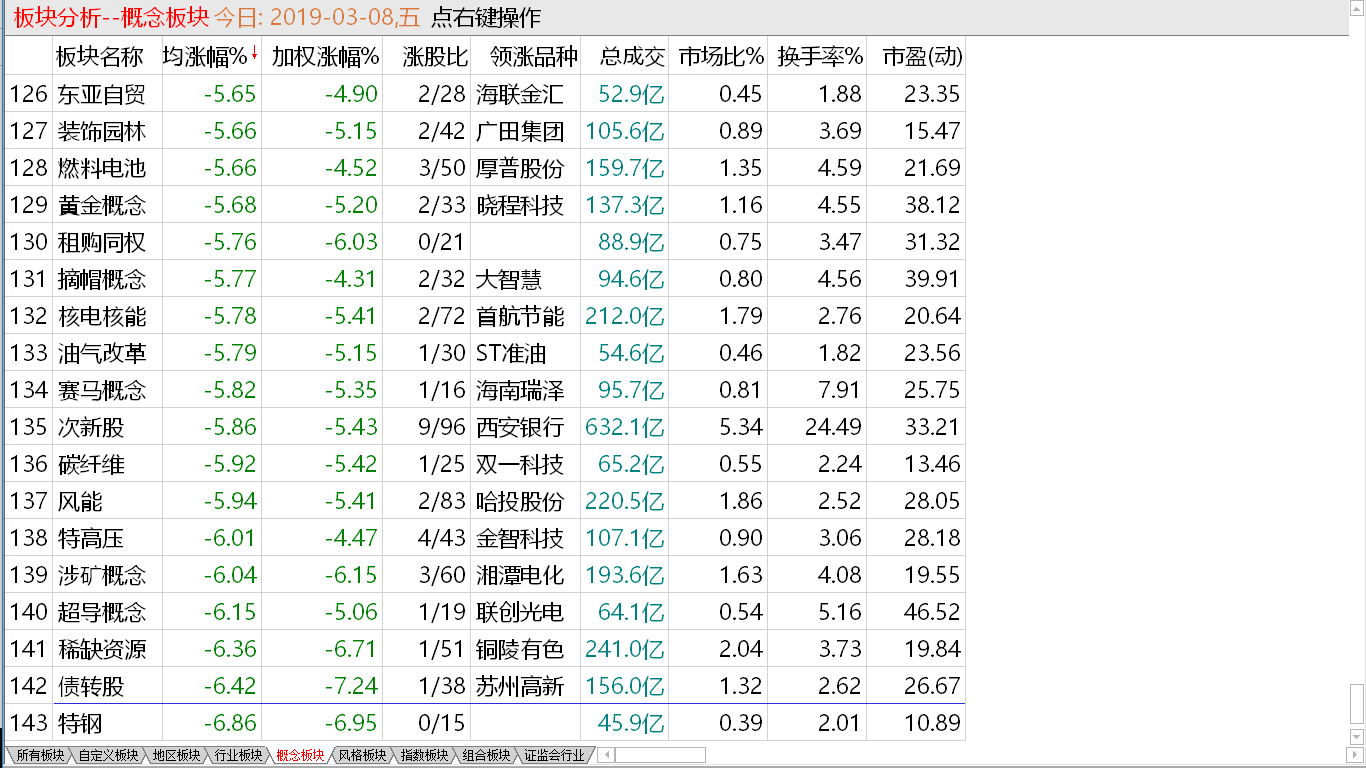Select the 次新股 sector name
This screenshot has width=1366, height=768.
point(91,427)
